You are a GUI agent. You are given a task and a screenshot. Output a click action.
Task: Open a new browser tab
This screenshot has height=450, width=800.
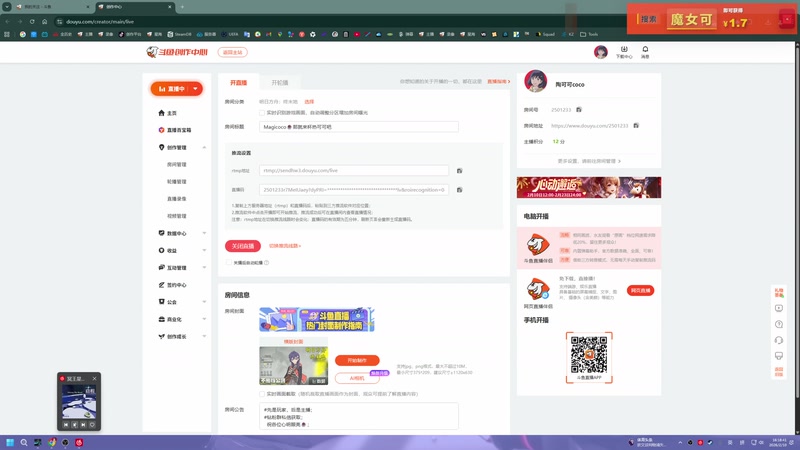pyautogui.click(x=182, y=7)
